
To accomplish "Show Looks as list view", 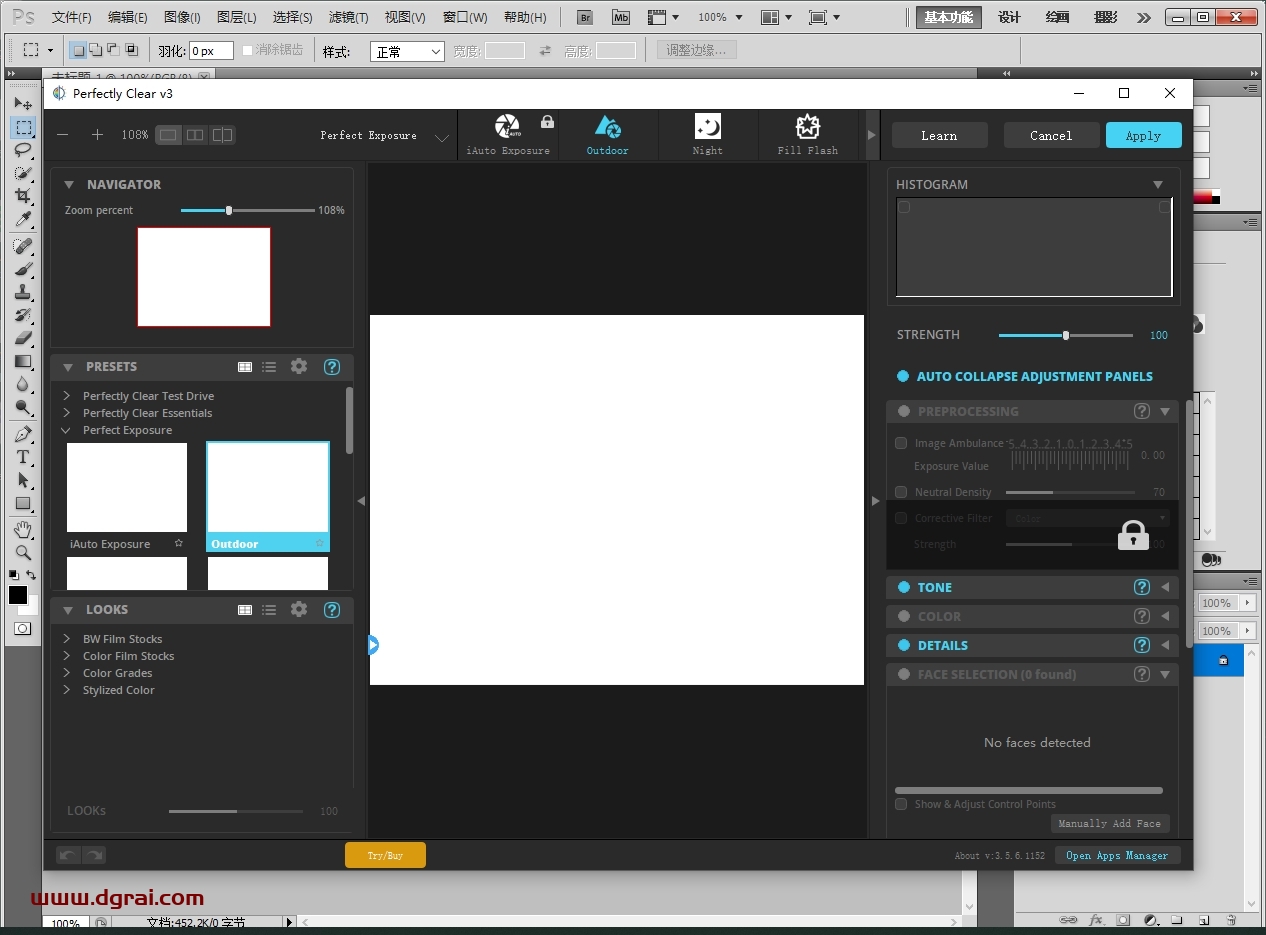I will (269, 610).
